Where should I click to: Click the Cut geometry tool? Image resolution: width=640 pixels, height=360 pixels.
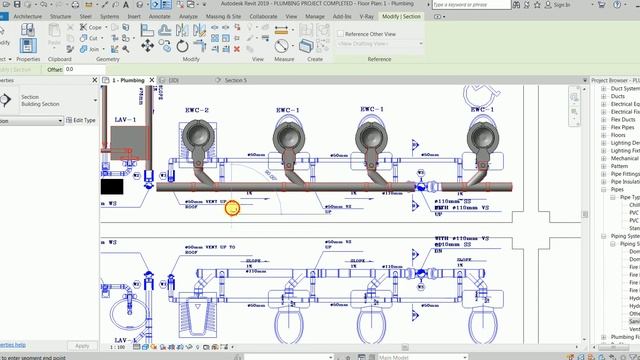[x=89, y=38]
